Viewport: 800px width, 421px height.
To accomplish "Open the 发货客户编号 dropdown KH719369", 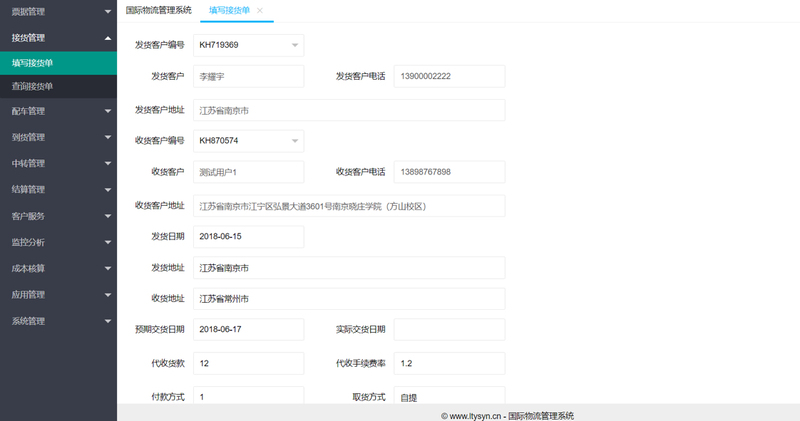I will [248, 45].
